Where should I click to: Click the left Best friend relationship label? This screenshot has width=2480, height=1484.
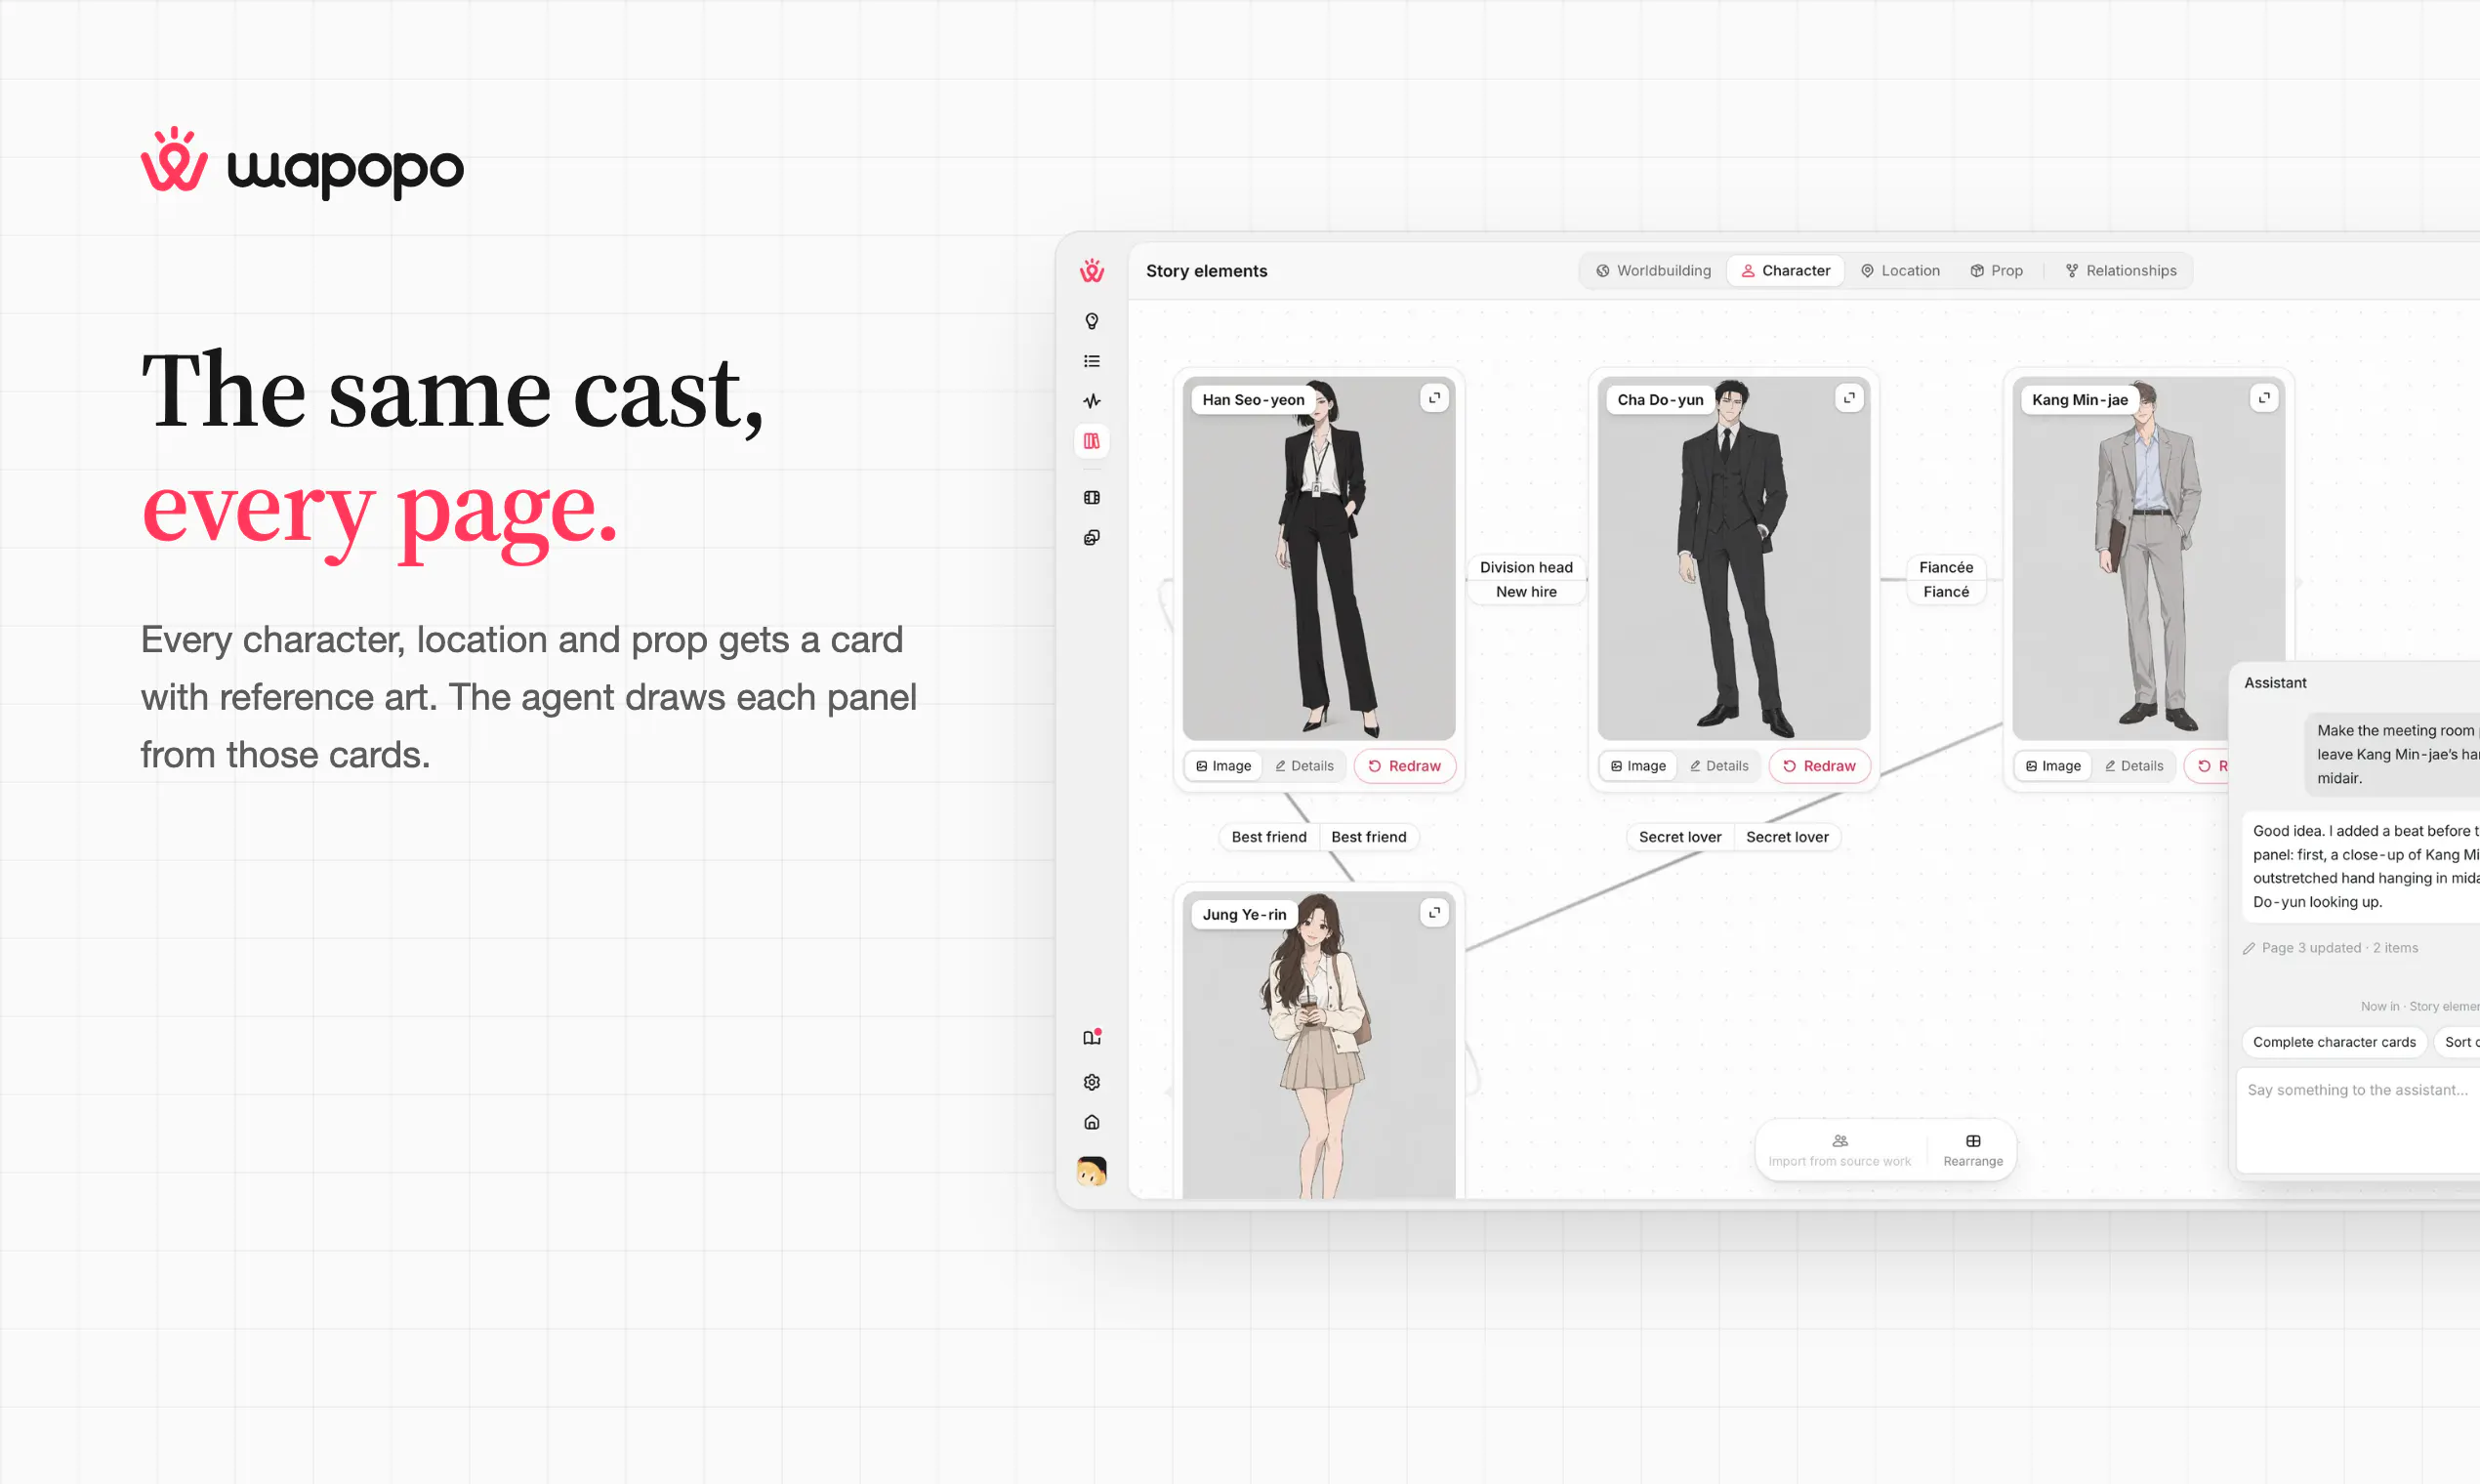pyautogui.click(x=1268, y=837)
